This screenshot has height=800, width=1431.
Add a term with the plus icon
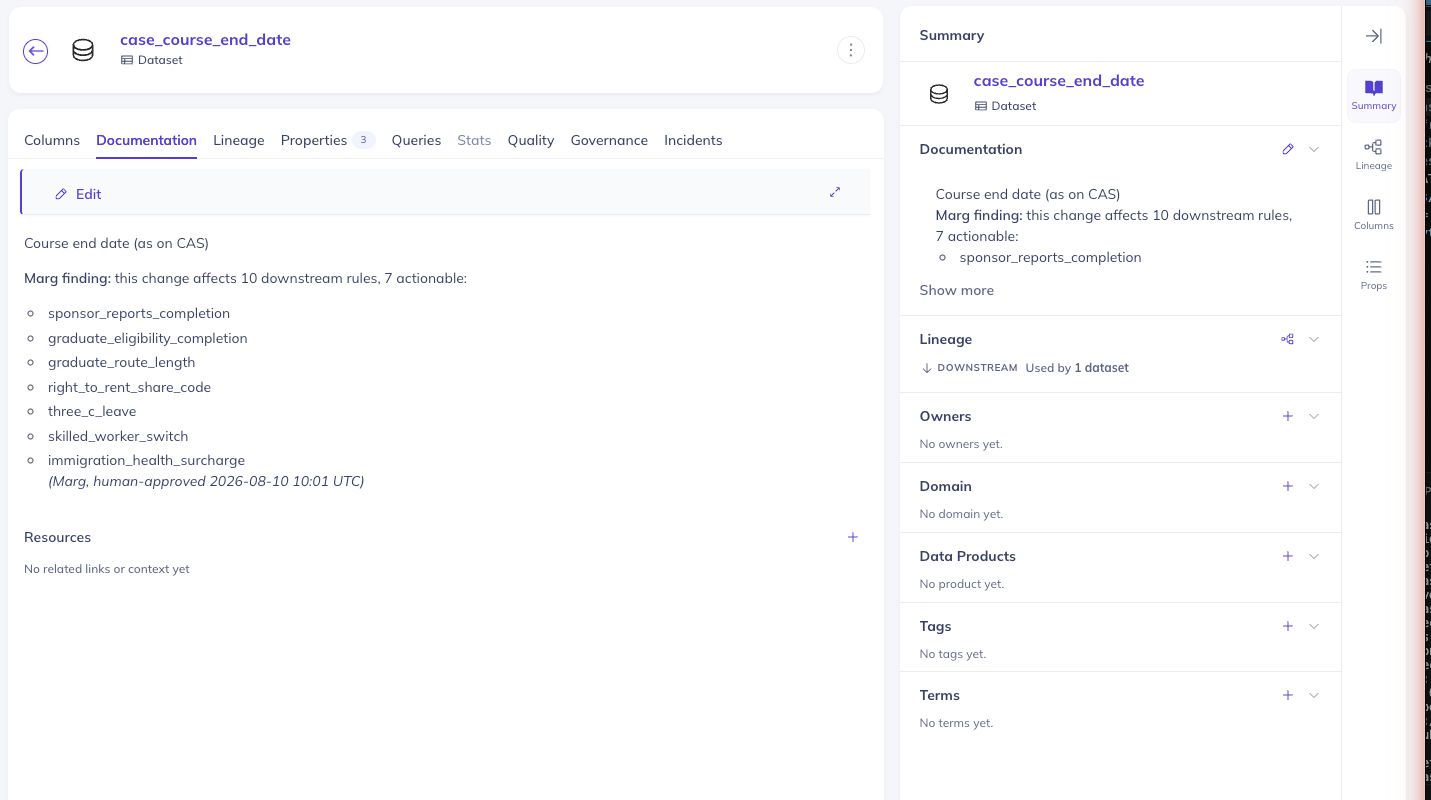(1288, 695)
